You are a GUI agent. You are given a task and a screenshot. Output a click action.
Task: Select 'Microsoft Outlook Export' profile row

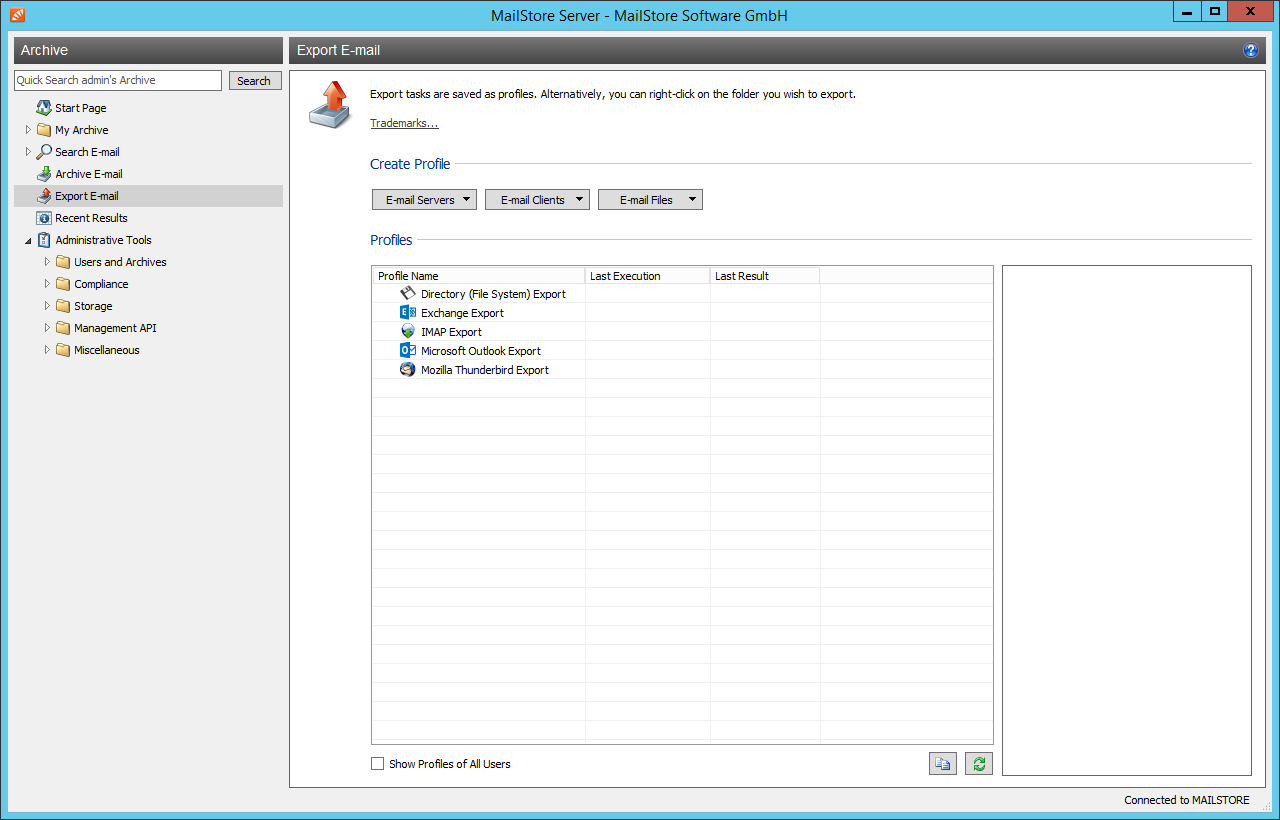point(682,351)
